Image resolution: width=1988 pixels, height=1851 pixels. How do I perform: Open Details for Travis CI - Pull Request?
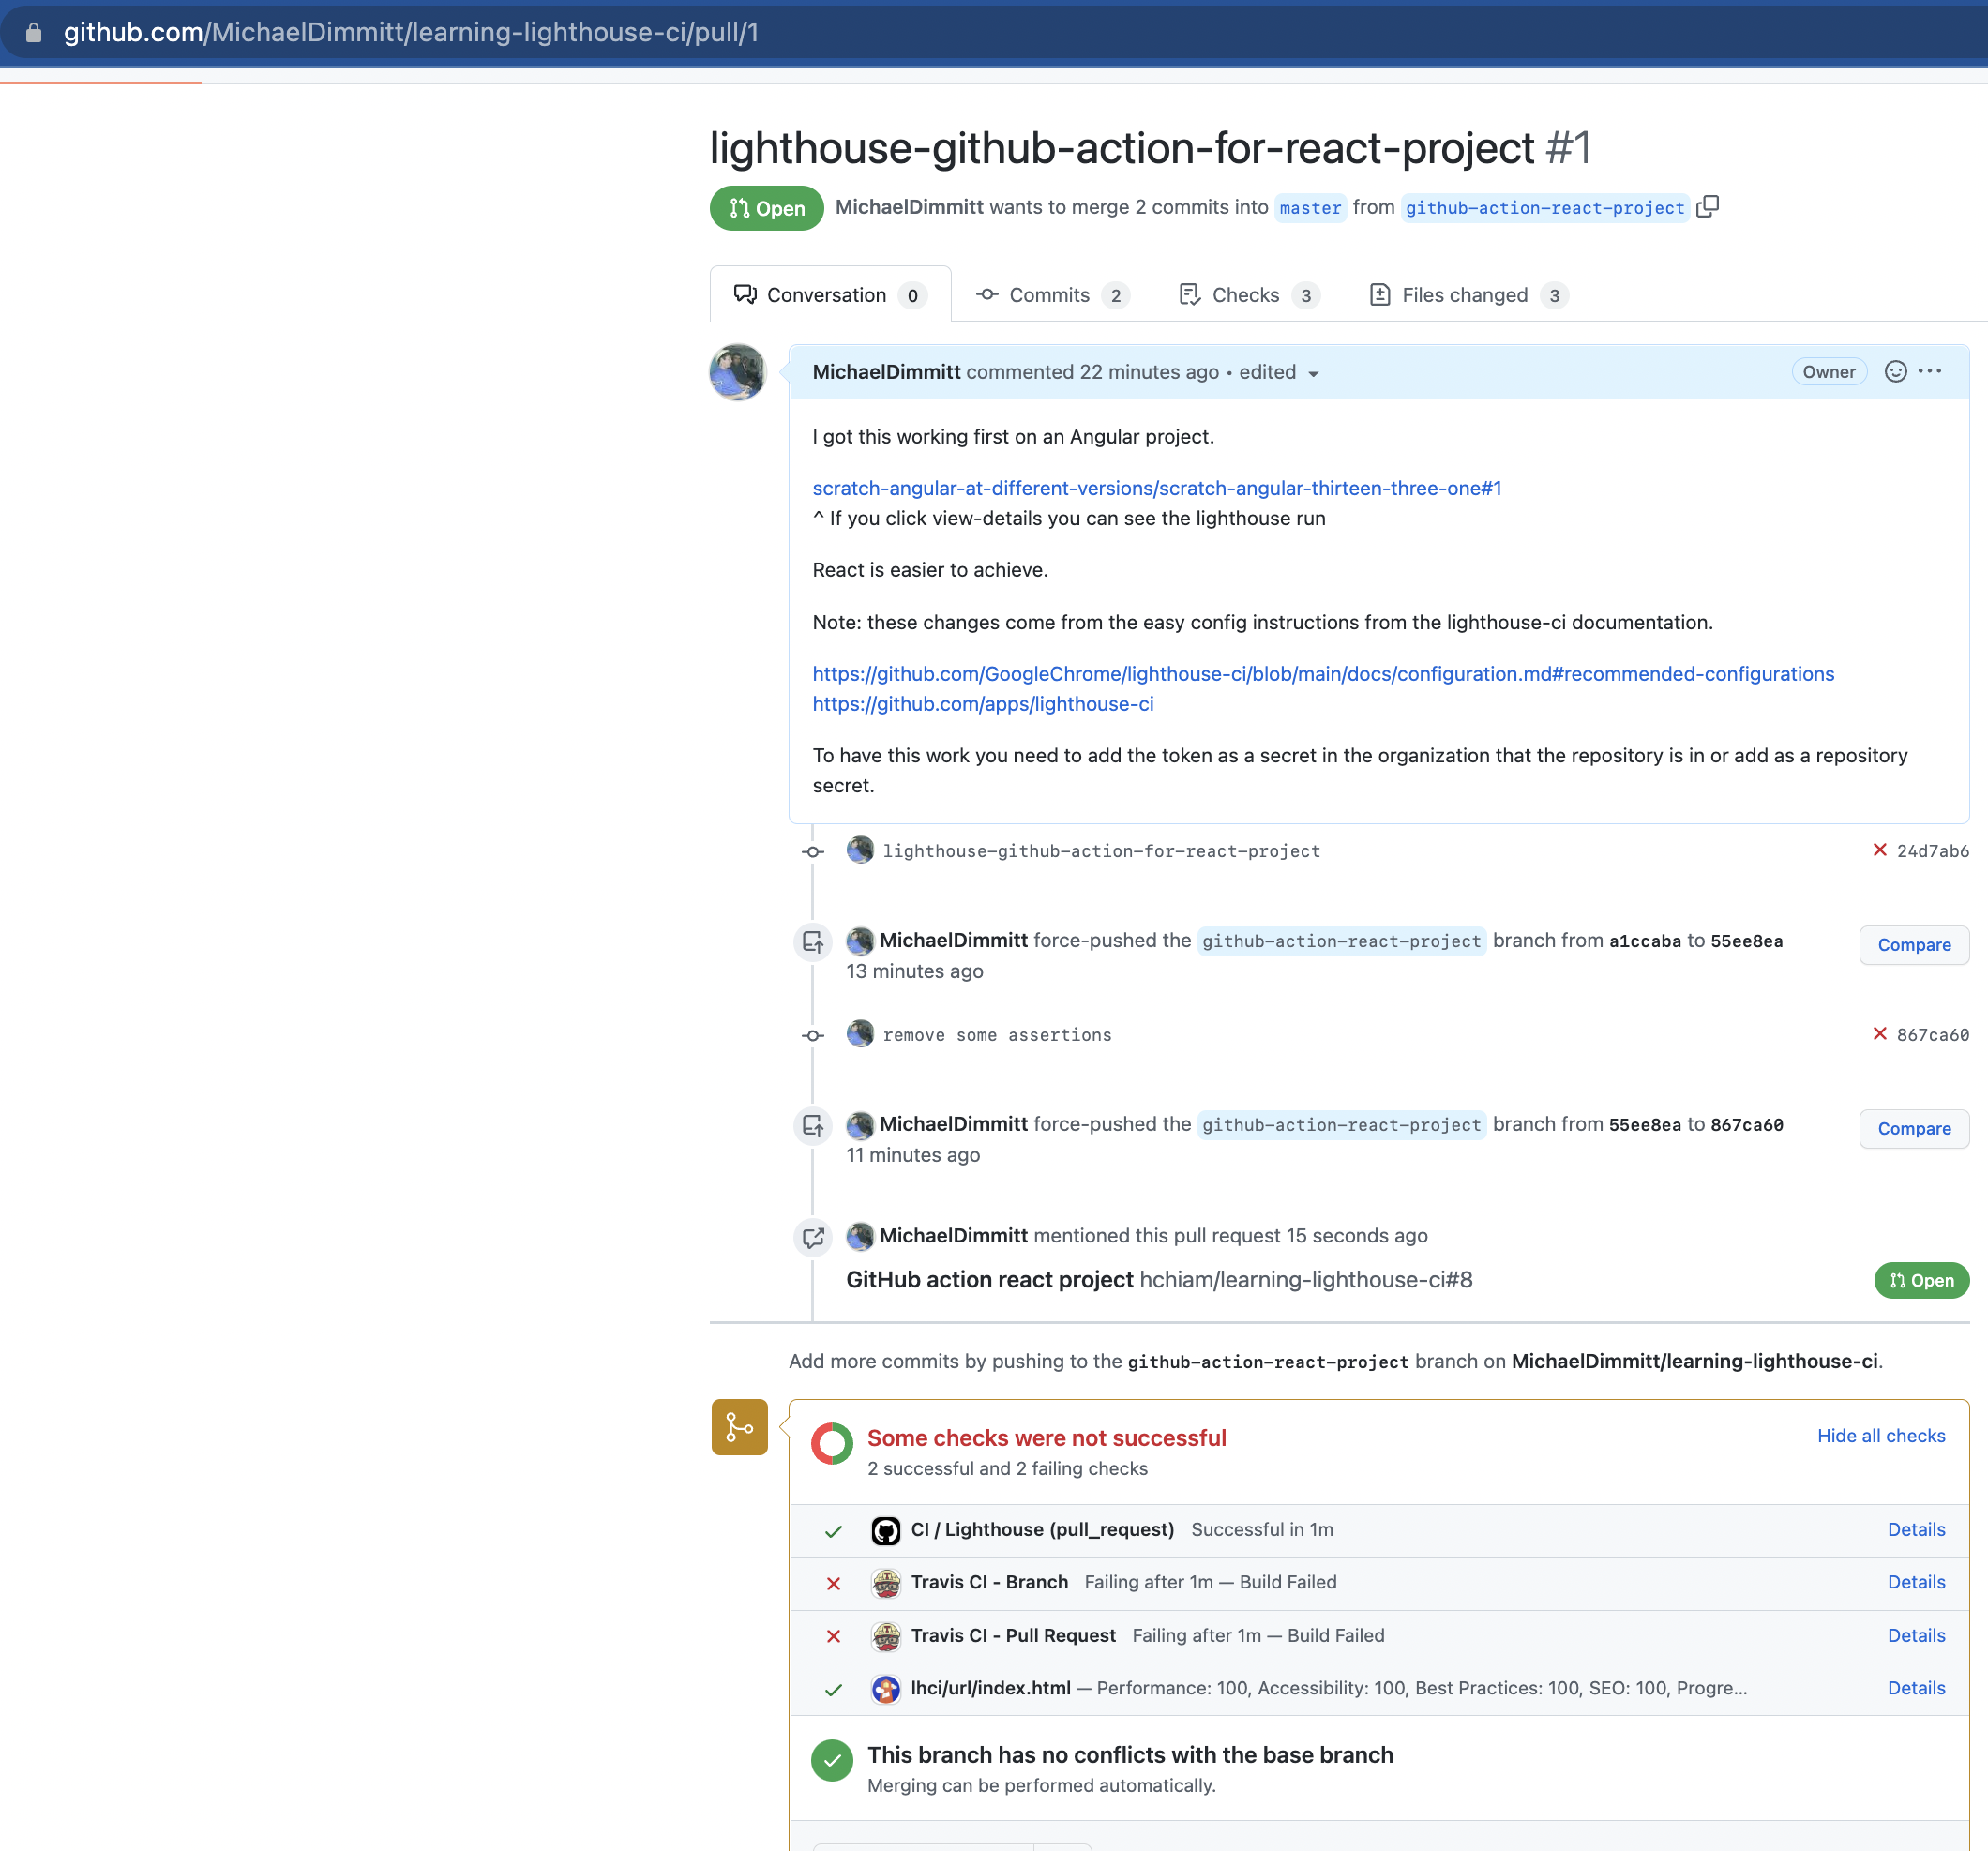point(1916,1636)
